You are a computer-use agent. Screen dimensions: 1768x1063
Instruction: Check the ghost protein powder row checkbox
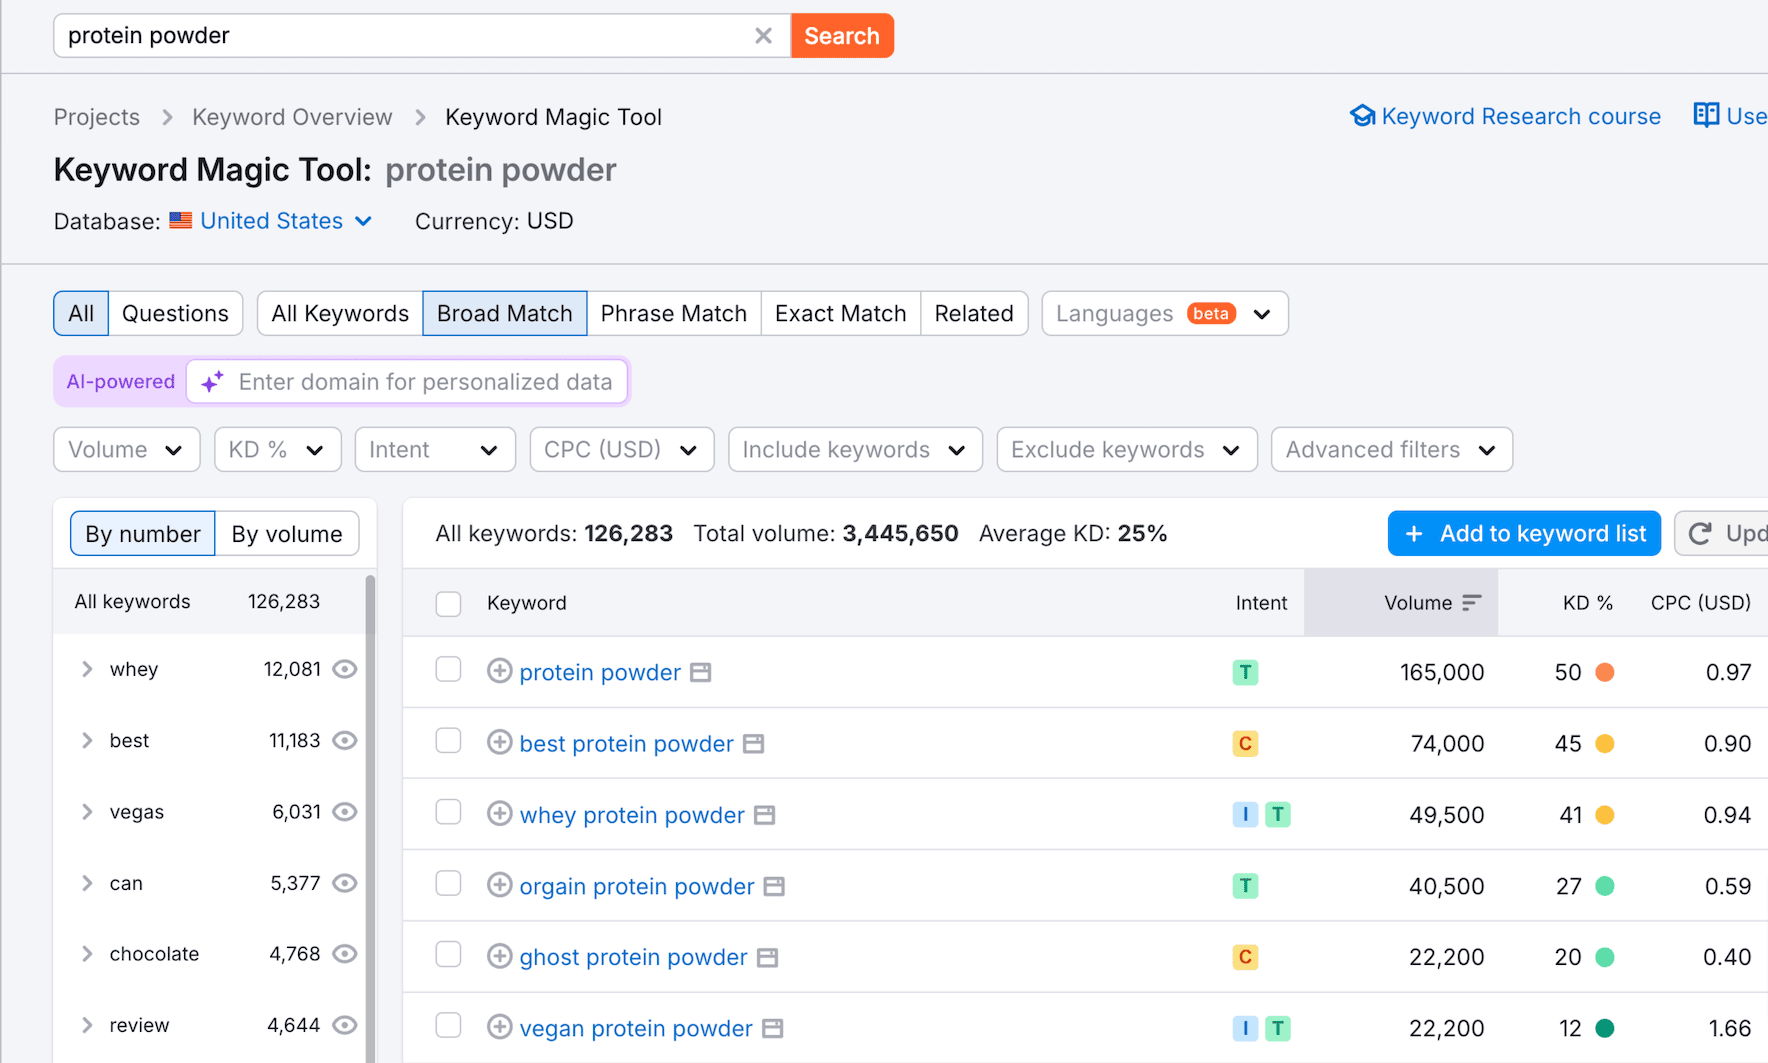[x=448, y=954]
